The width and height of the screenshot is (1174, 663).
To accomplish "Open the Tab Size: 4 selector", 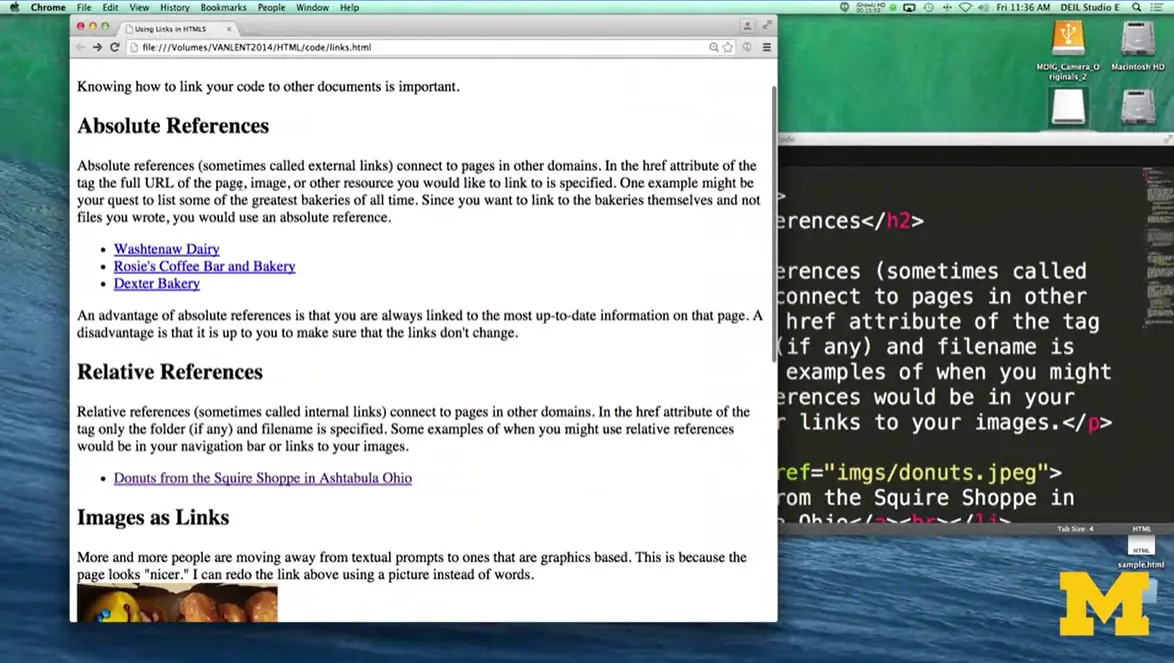I will 1076,529.
